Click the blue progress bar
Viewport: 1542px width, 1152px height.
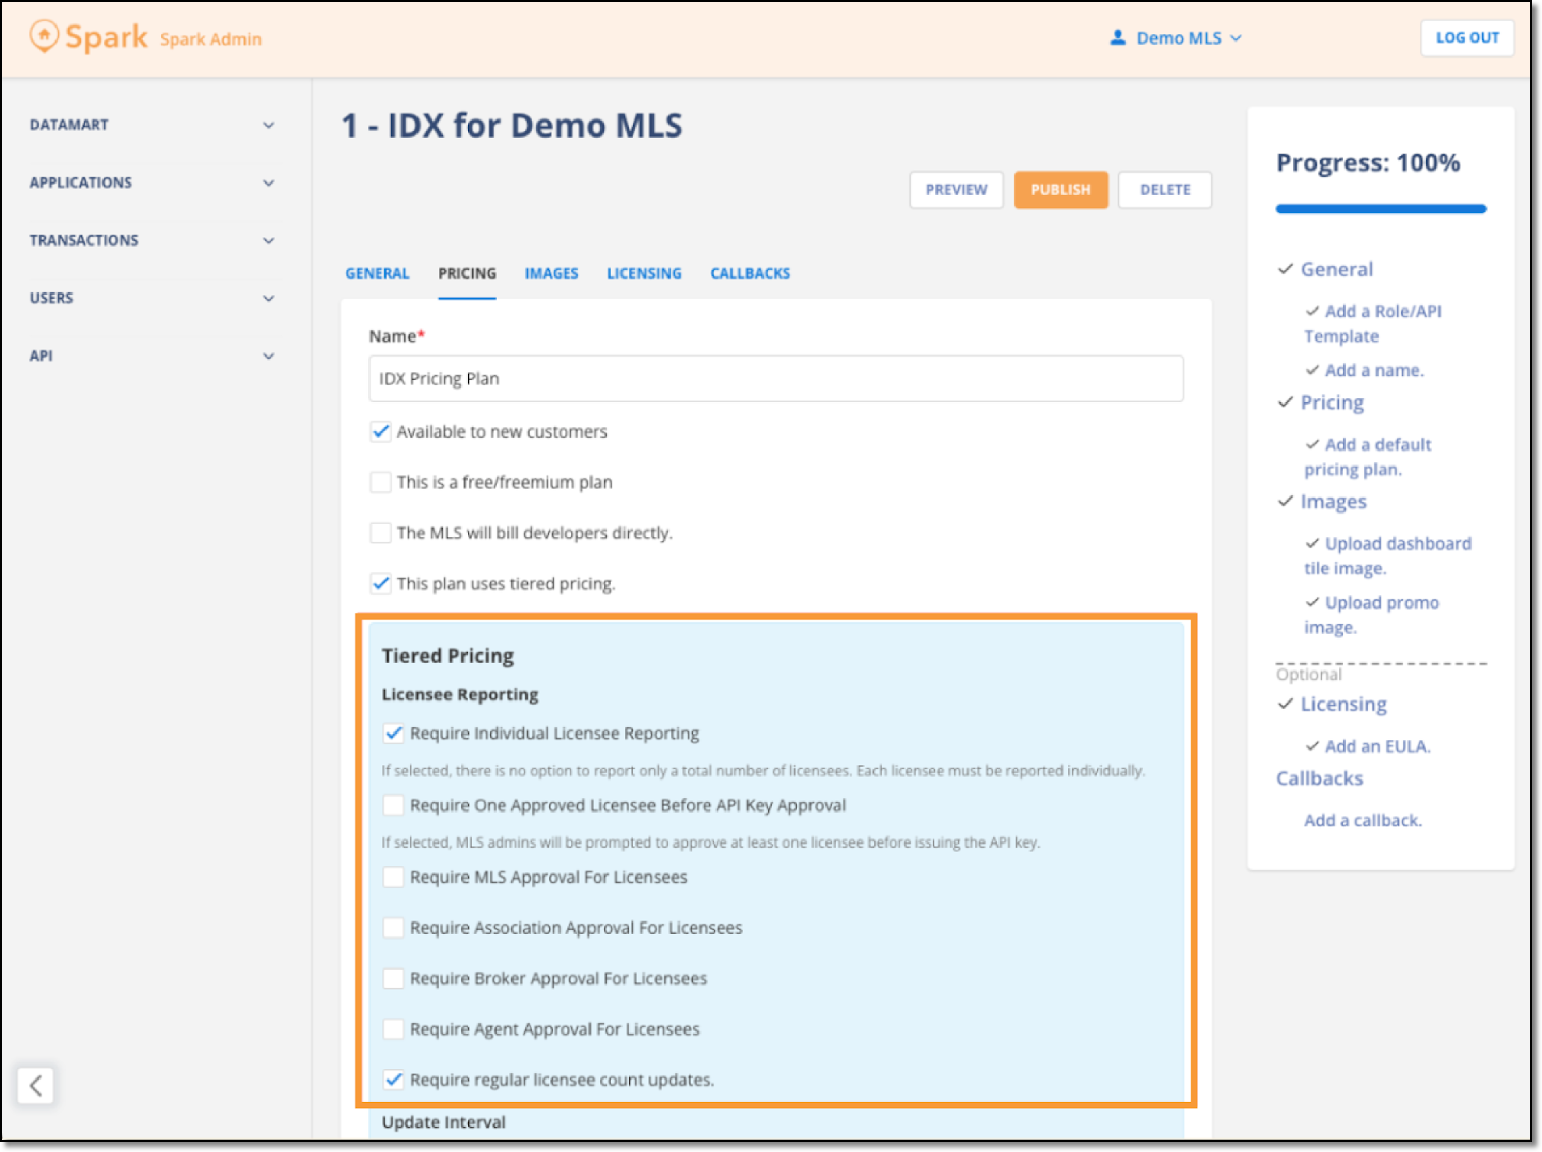(1381, 209)
